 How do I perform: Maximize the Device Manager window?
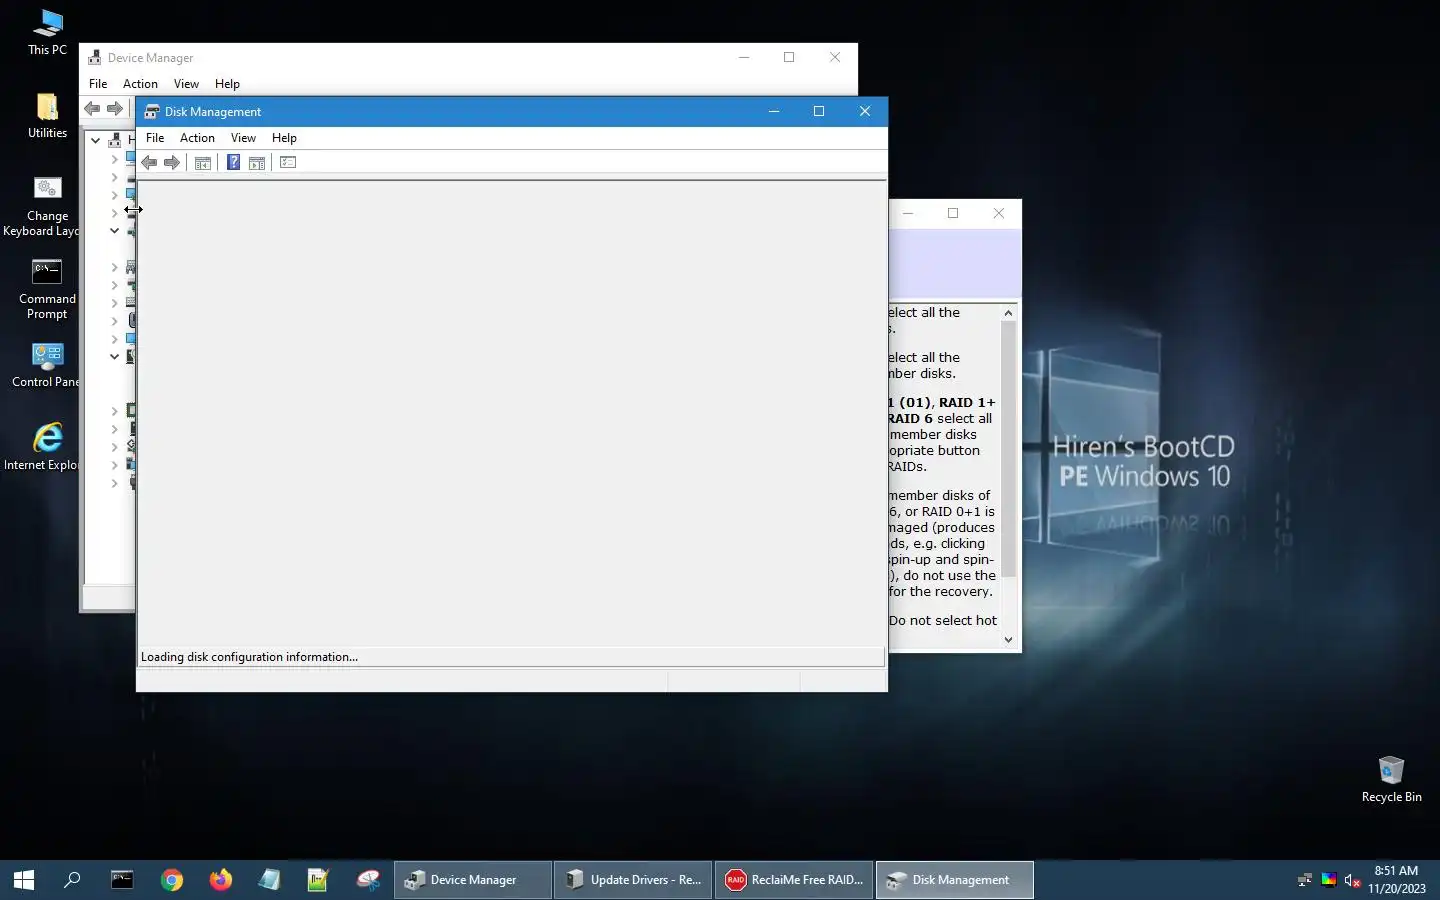pos(789,57)
